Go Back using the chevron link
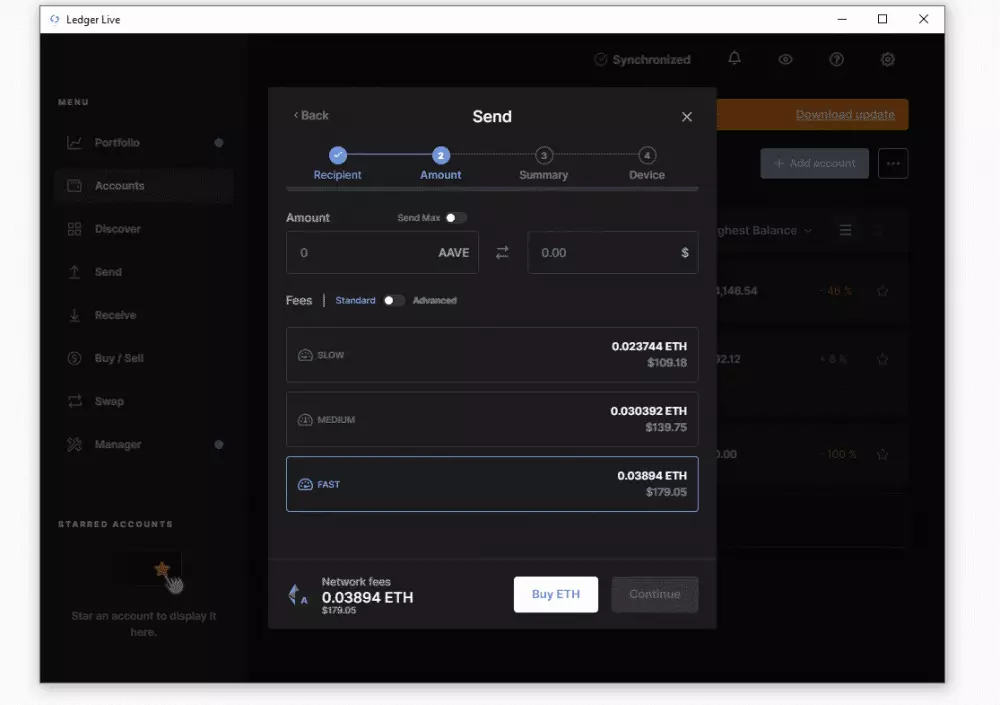 (x=311, y=116)
